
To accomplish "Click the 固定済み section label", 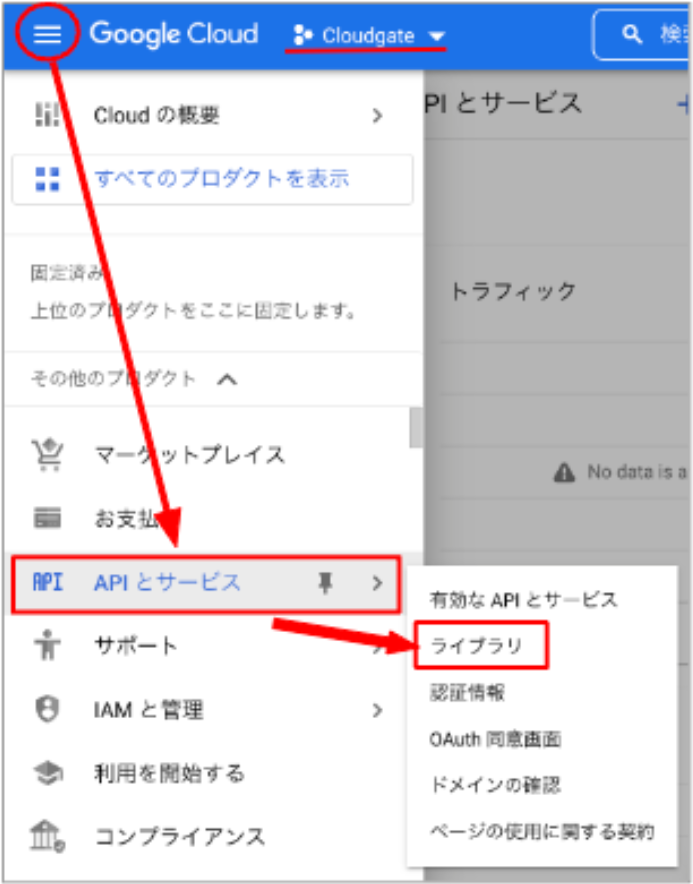I will (67, 273).
